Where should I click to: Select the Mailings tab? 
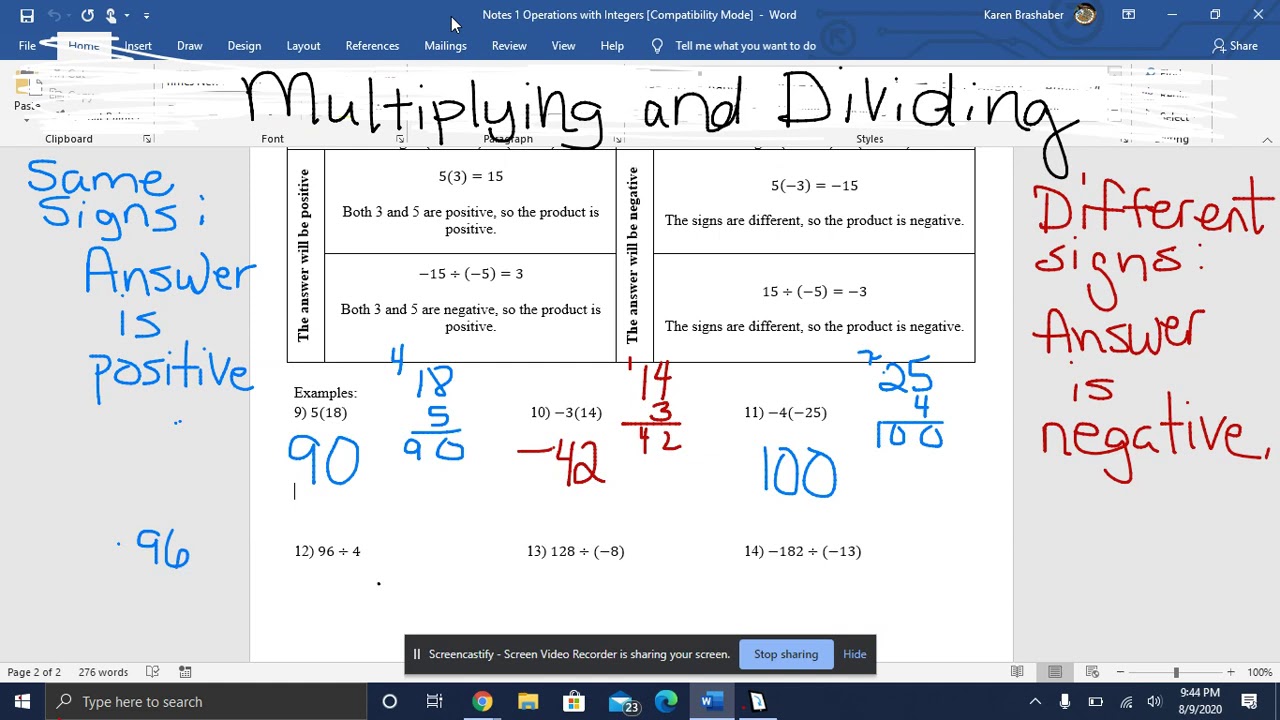(445, 46)
